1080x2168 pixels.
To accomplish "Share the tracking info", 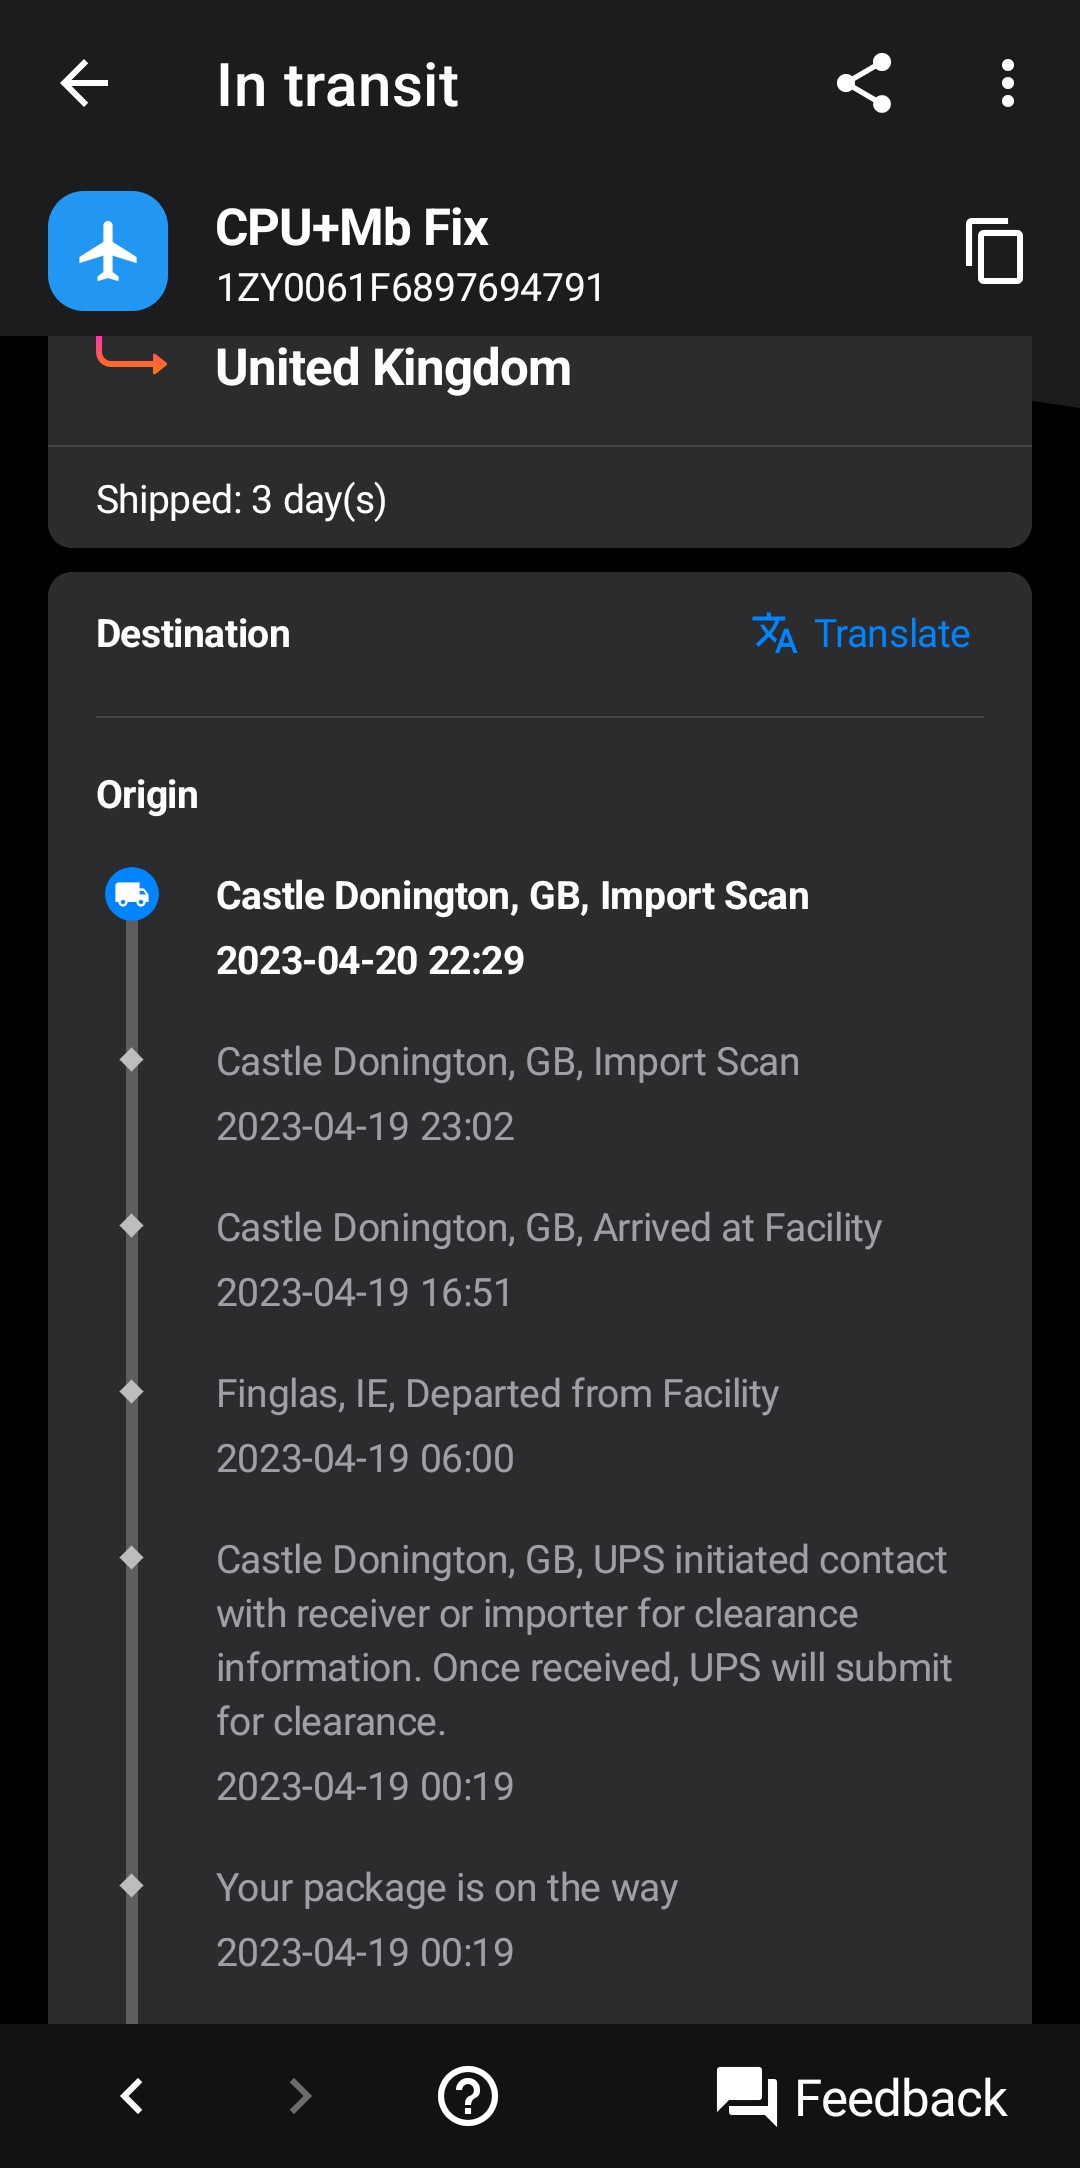I will pyautogui.click(x=864, y=83).
